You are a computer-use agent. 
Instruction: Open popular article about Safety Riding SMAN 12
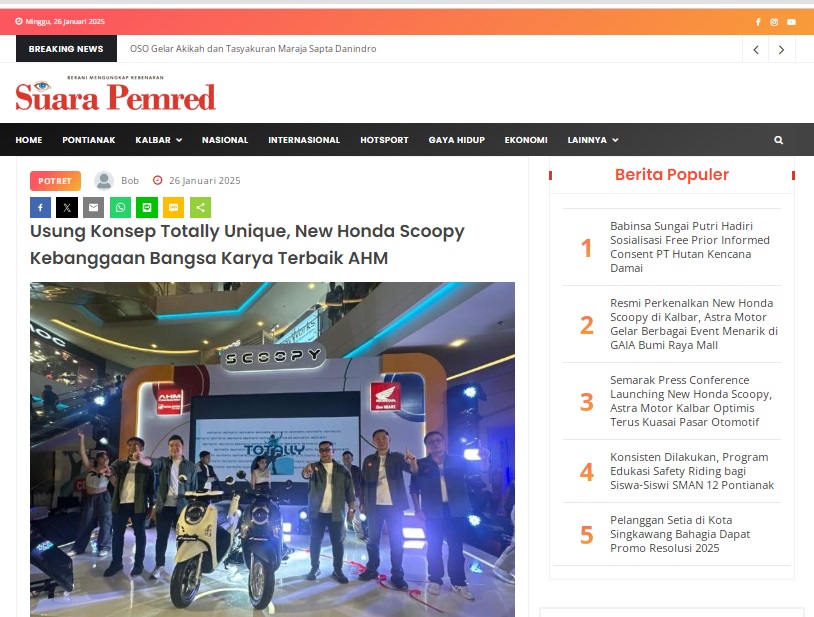click(691, 471)
